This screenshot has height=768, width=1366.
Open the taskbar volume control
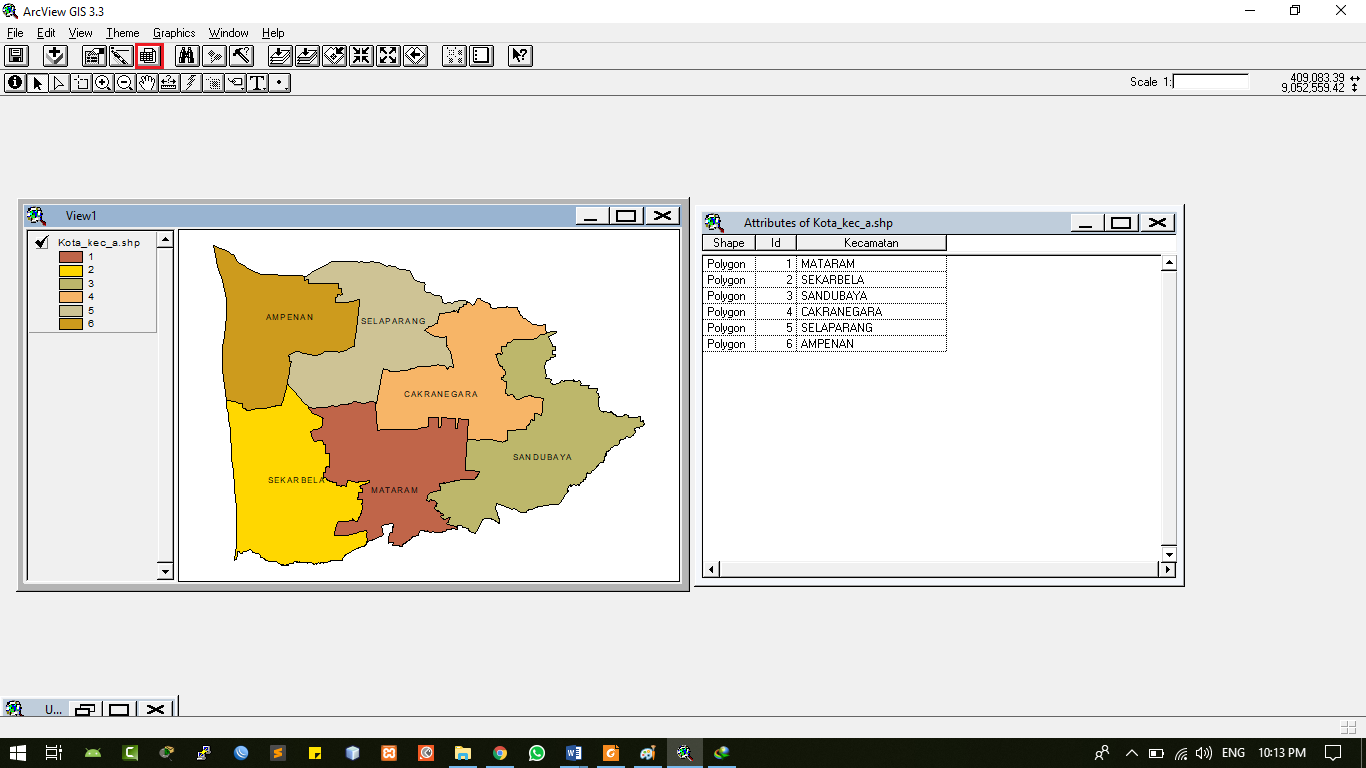pos(1204,753)
